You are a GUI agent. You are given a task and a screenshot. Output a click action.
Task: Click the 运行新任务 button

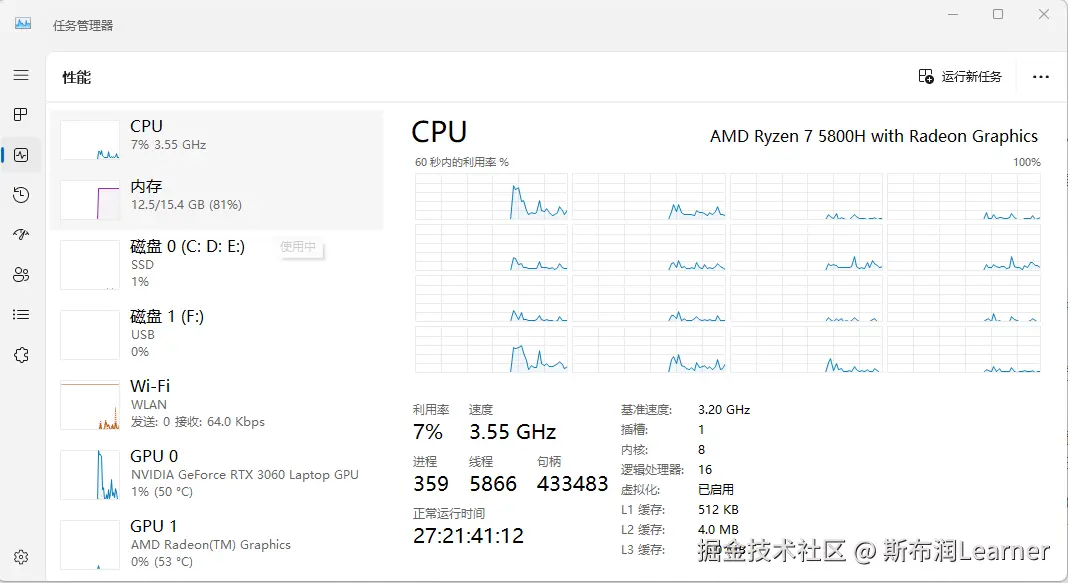960,77
